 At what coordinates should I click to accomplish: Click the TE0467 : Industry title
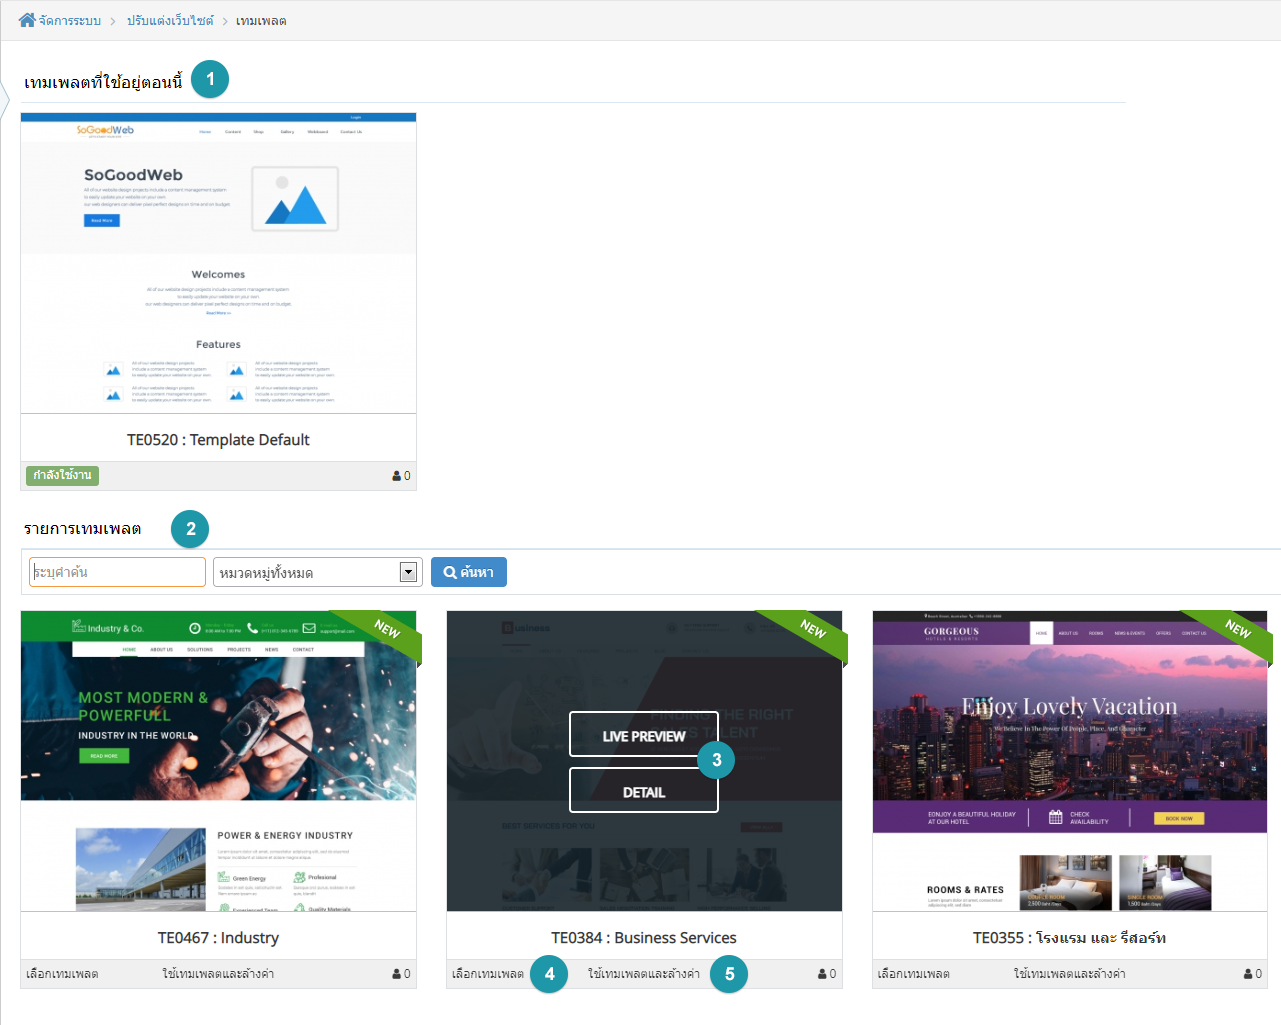218,938
